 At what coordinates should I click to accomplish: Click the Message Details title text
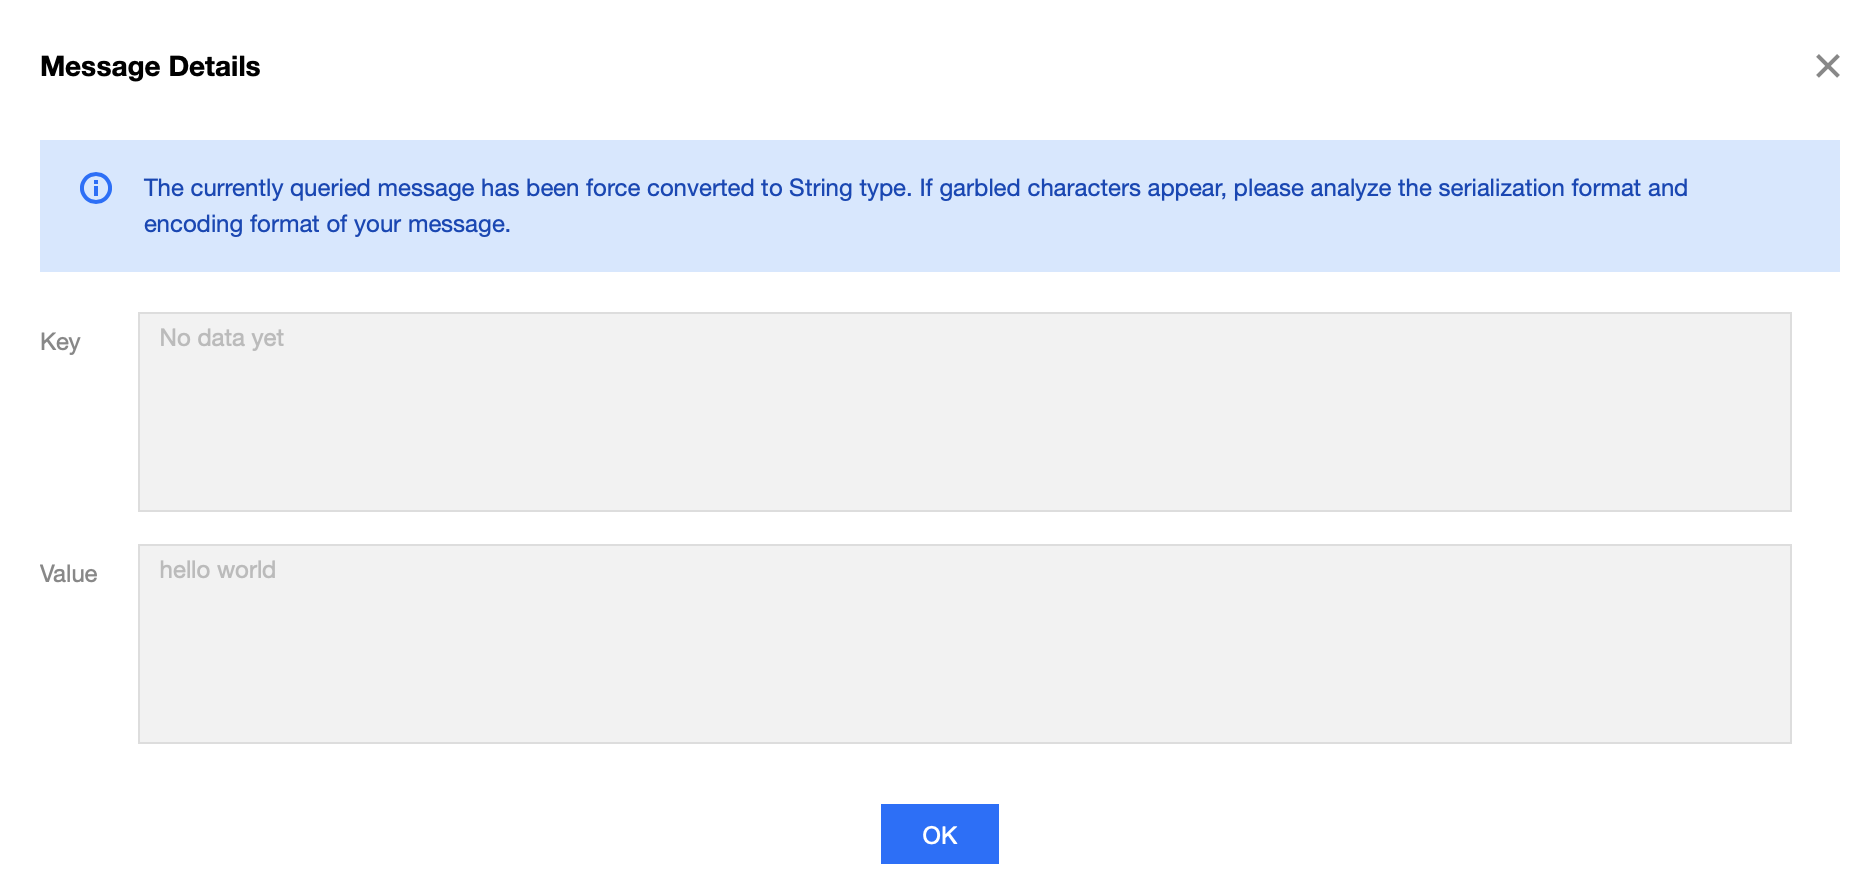pyautogui.click(x=150, y=67)
